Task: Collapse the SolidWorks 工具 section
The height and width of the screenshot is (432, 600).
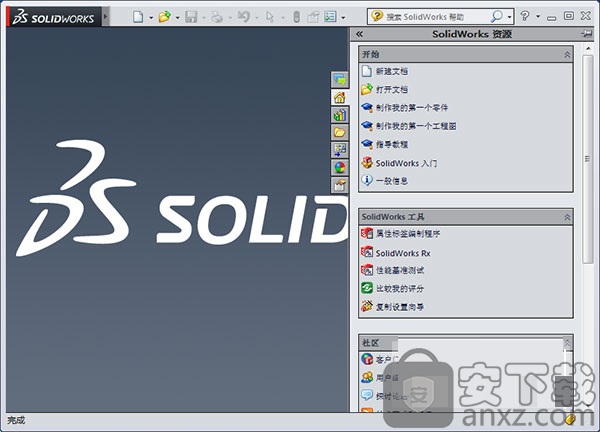Action: pos(567,217)
